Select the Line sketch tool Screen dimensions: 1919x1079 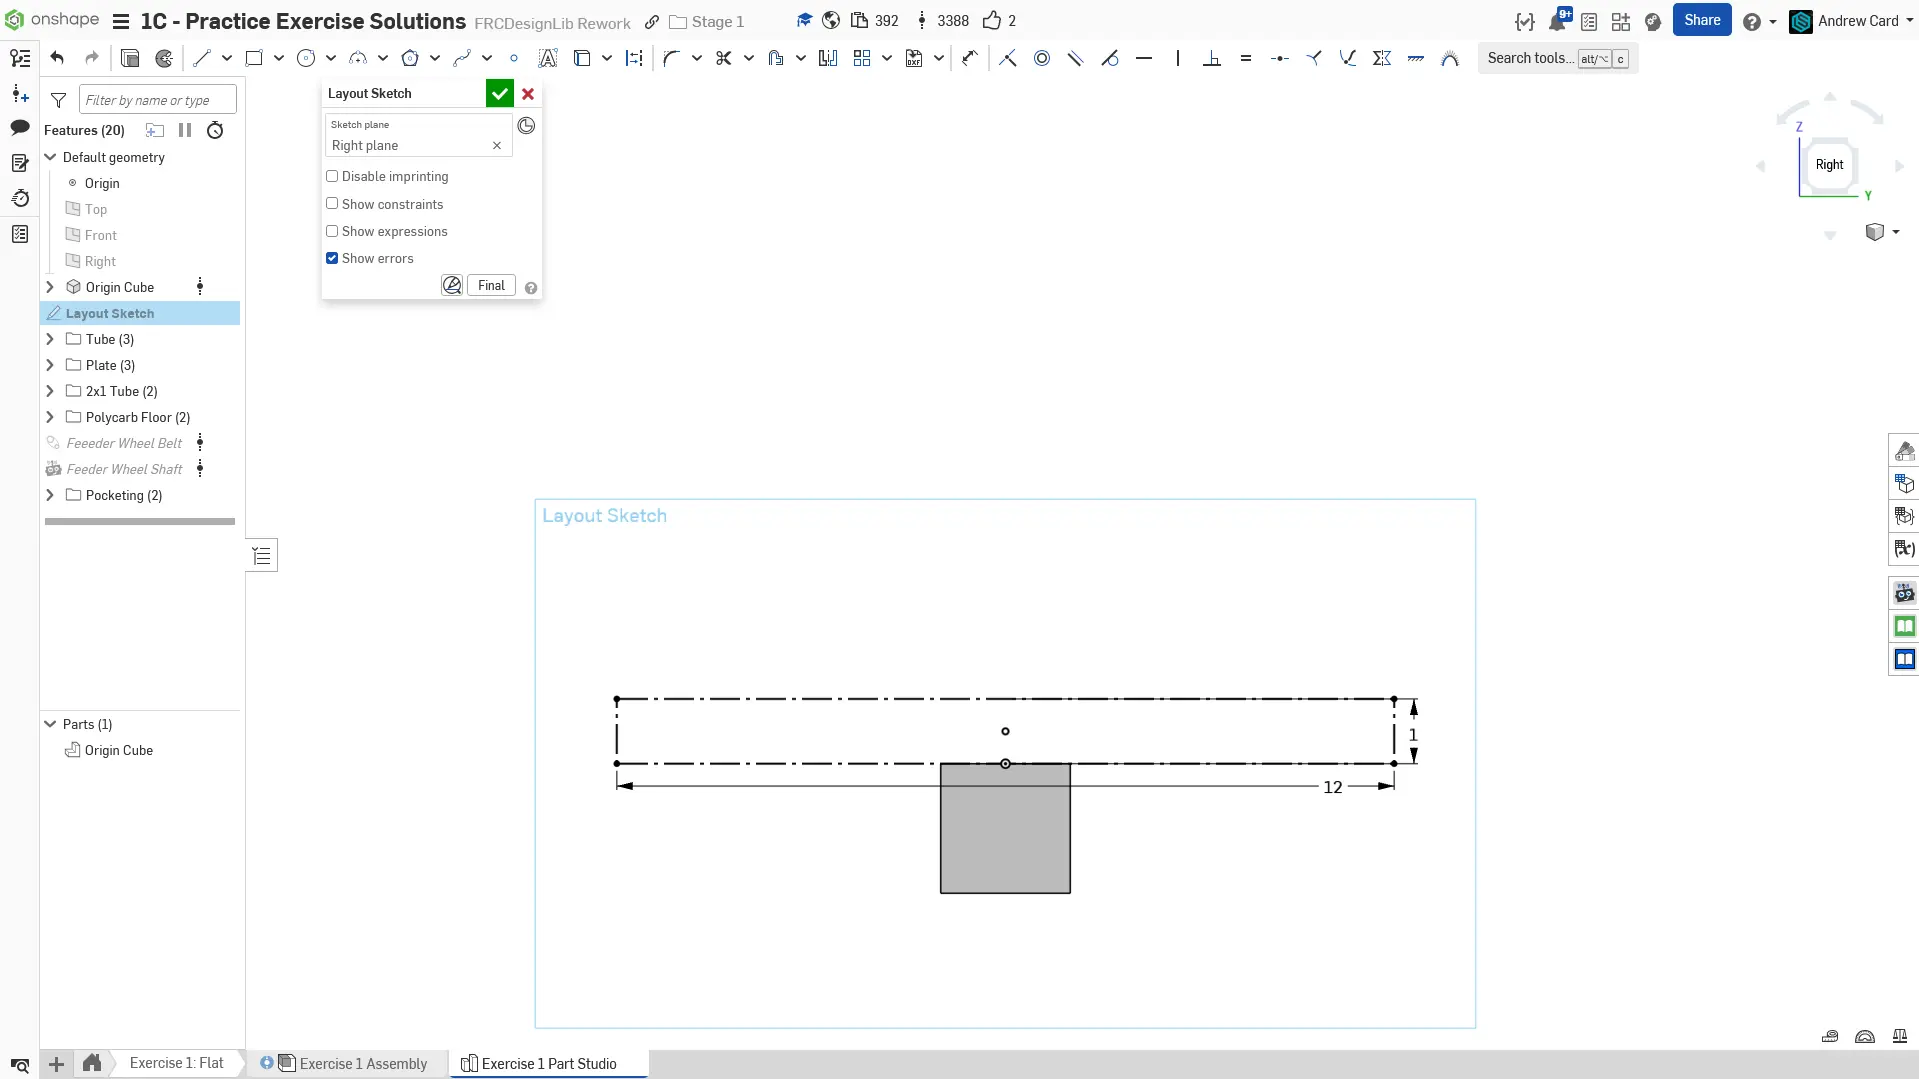(202, 58)
